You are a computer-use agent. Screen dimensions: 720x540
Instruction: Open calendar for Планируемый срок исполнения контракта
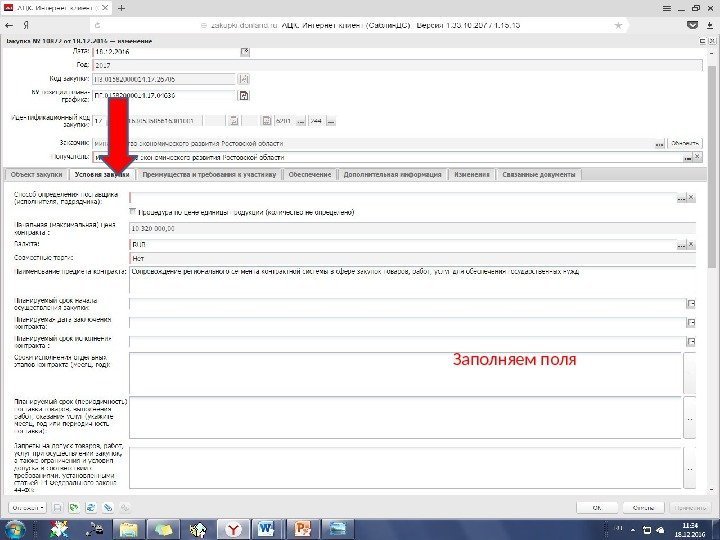click(691, 342)
